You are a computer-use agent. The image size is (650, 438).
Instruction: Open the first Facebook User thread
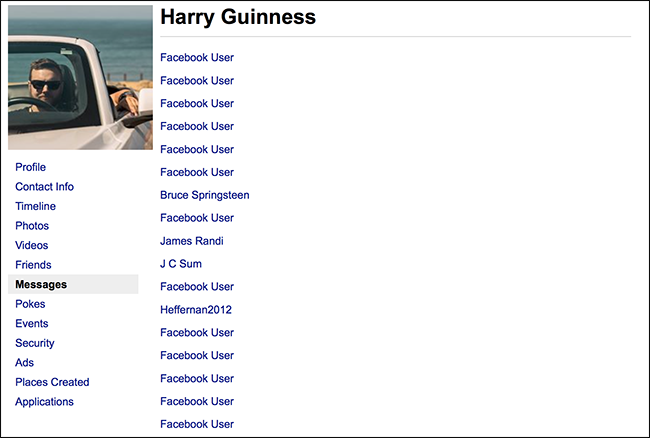click(197, 58)
